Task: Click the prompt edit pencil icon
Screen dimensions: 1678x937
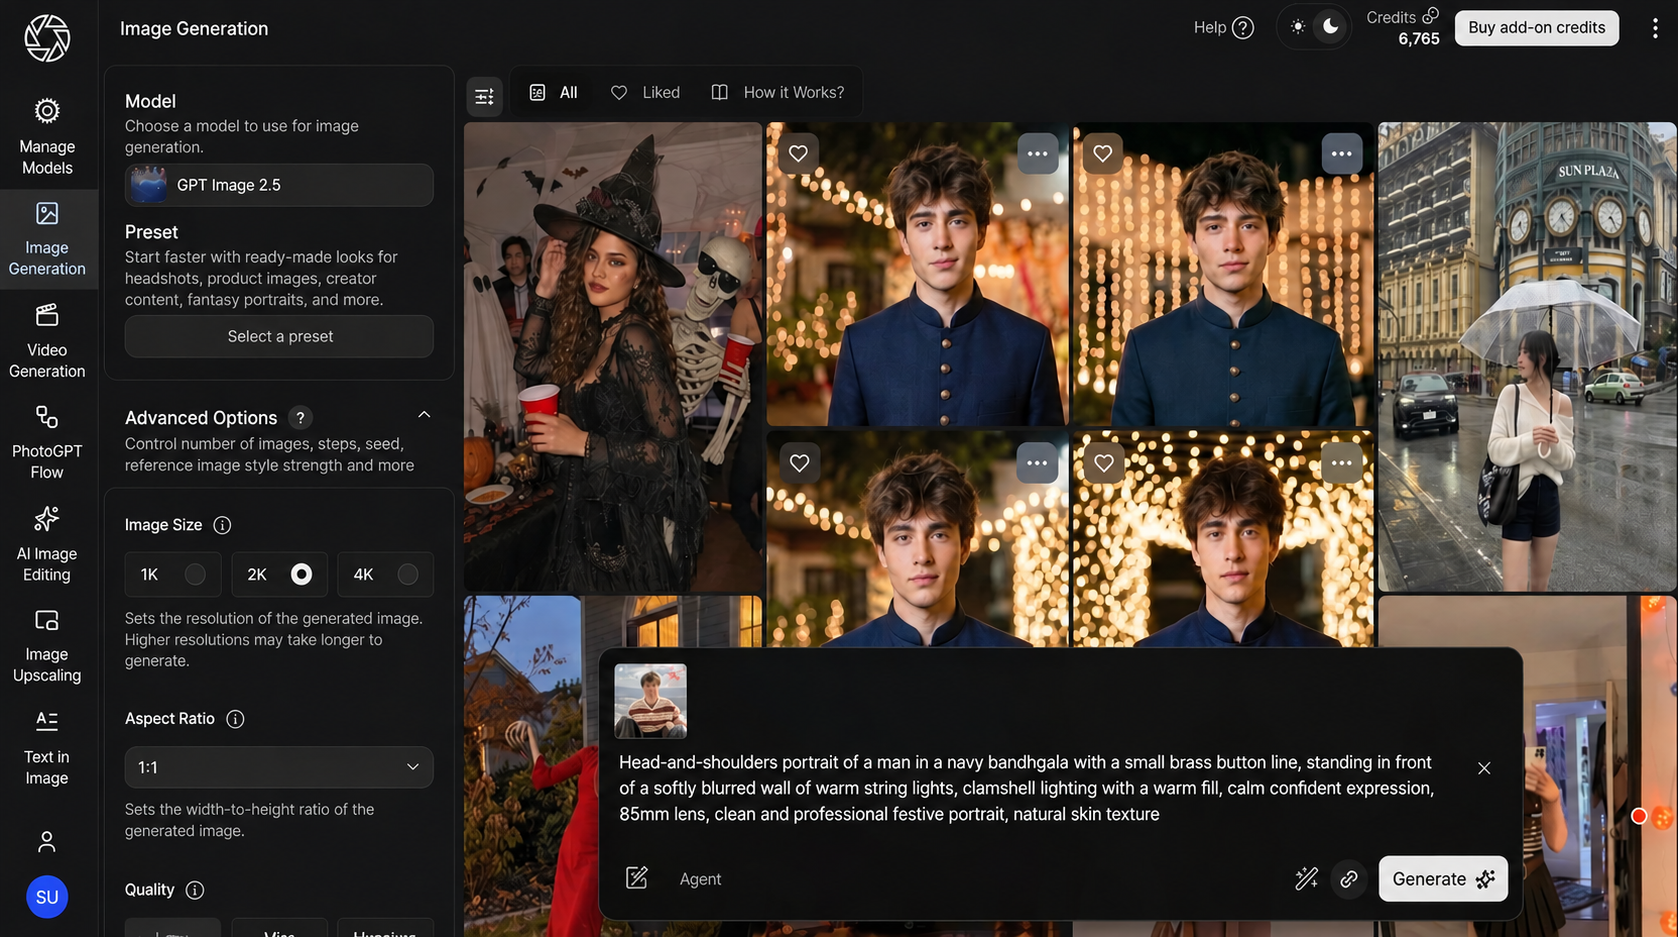Action: pyautogui.click(x=637, y=878)
